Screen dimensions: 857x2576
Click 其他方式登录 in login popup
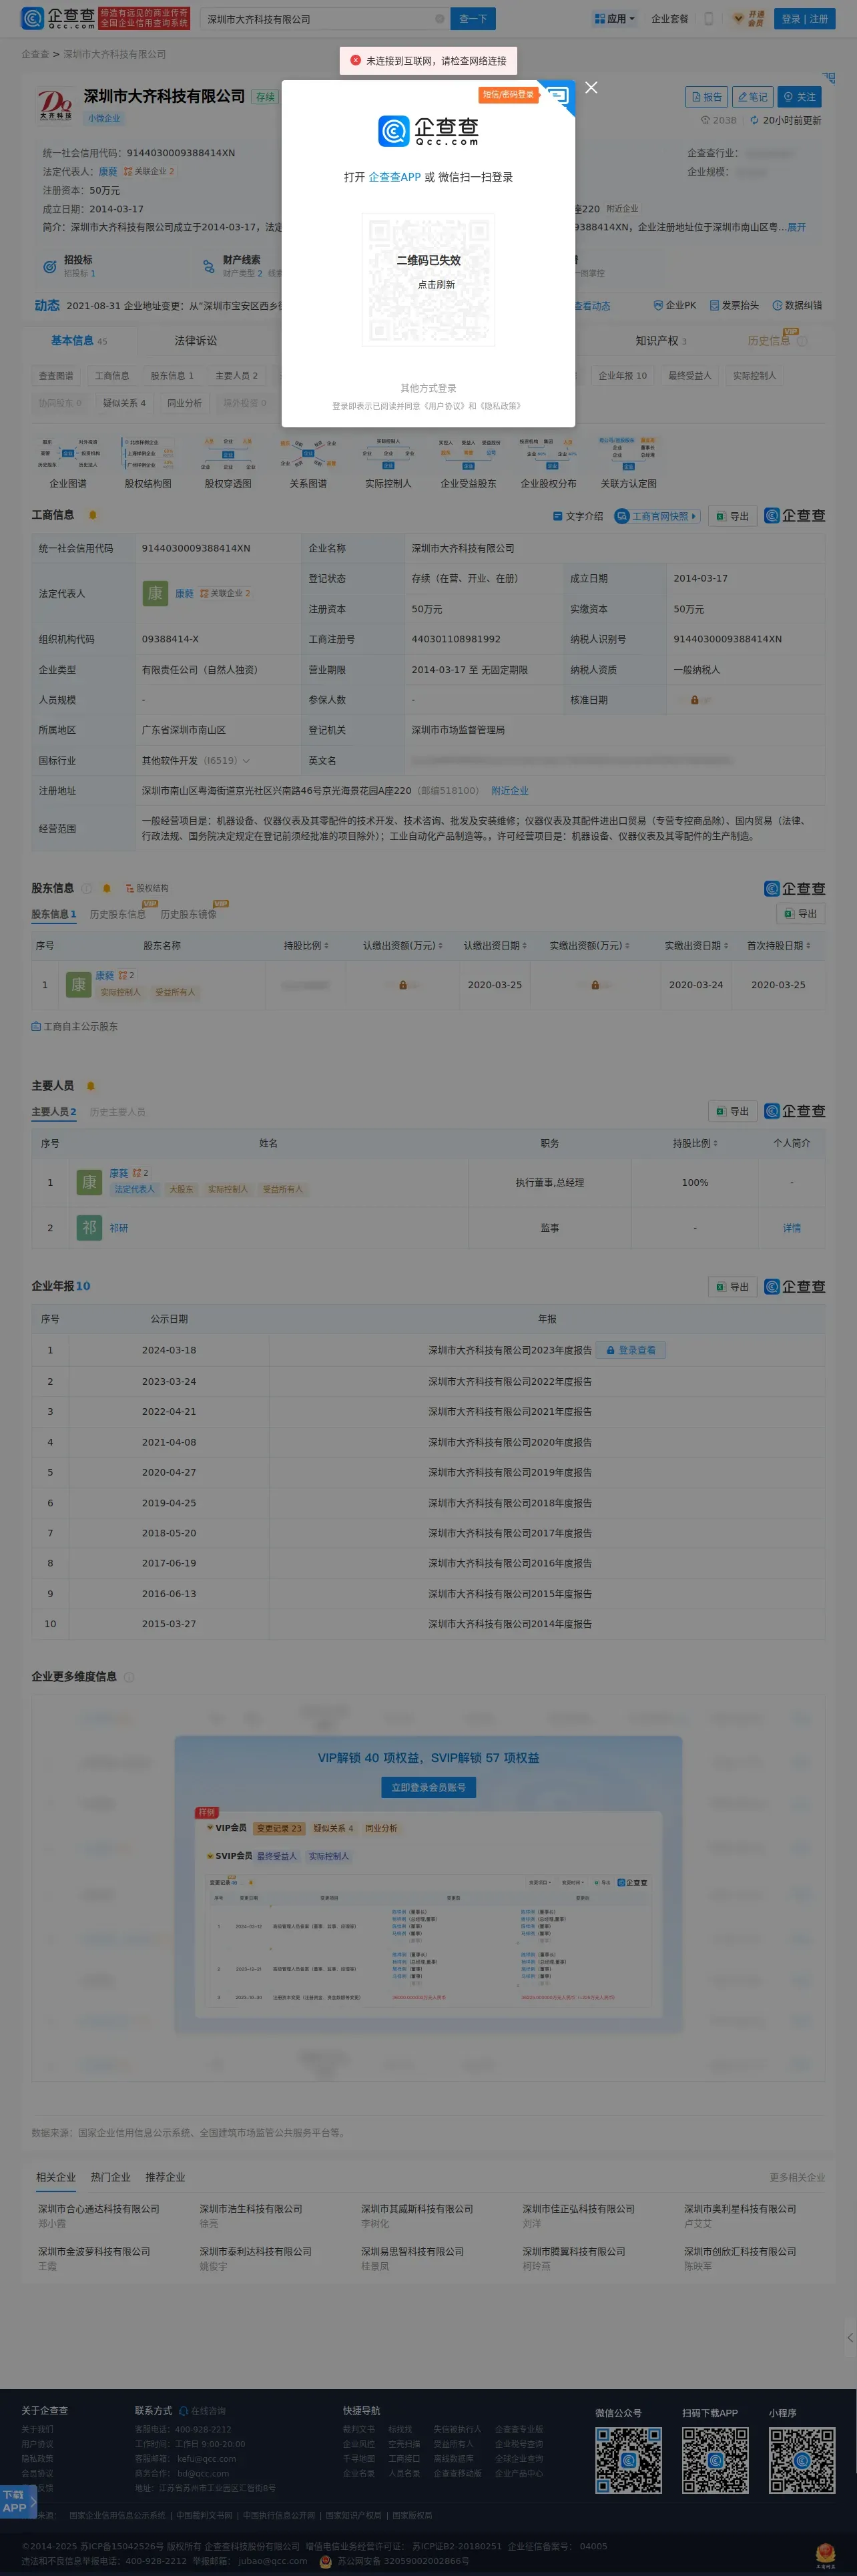pyautogui.click(x=428, y=388)
